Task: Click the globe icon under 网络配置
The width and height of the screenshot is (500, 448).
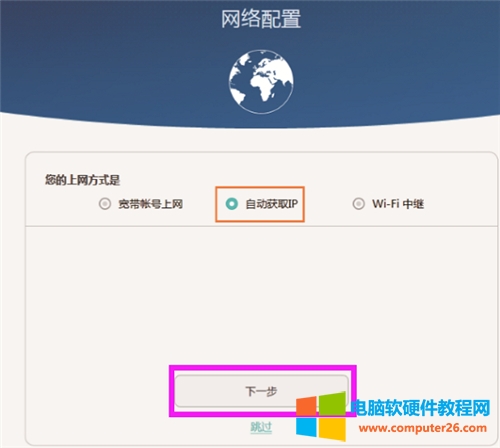Action: [x=261, y=81]
